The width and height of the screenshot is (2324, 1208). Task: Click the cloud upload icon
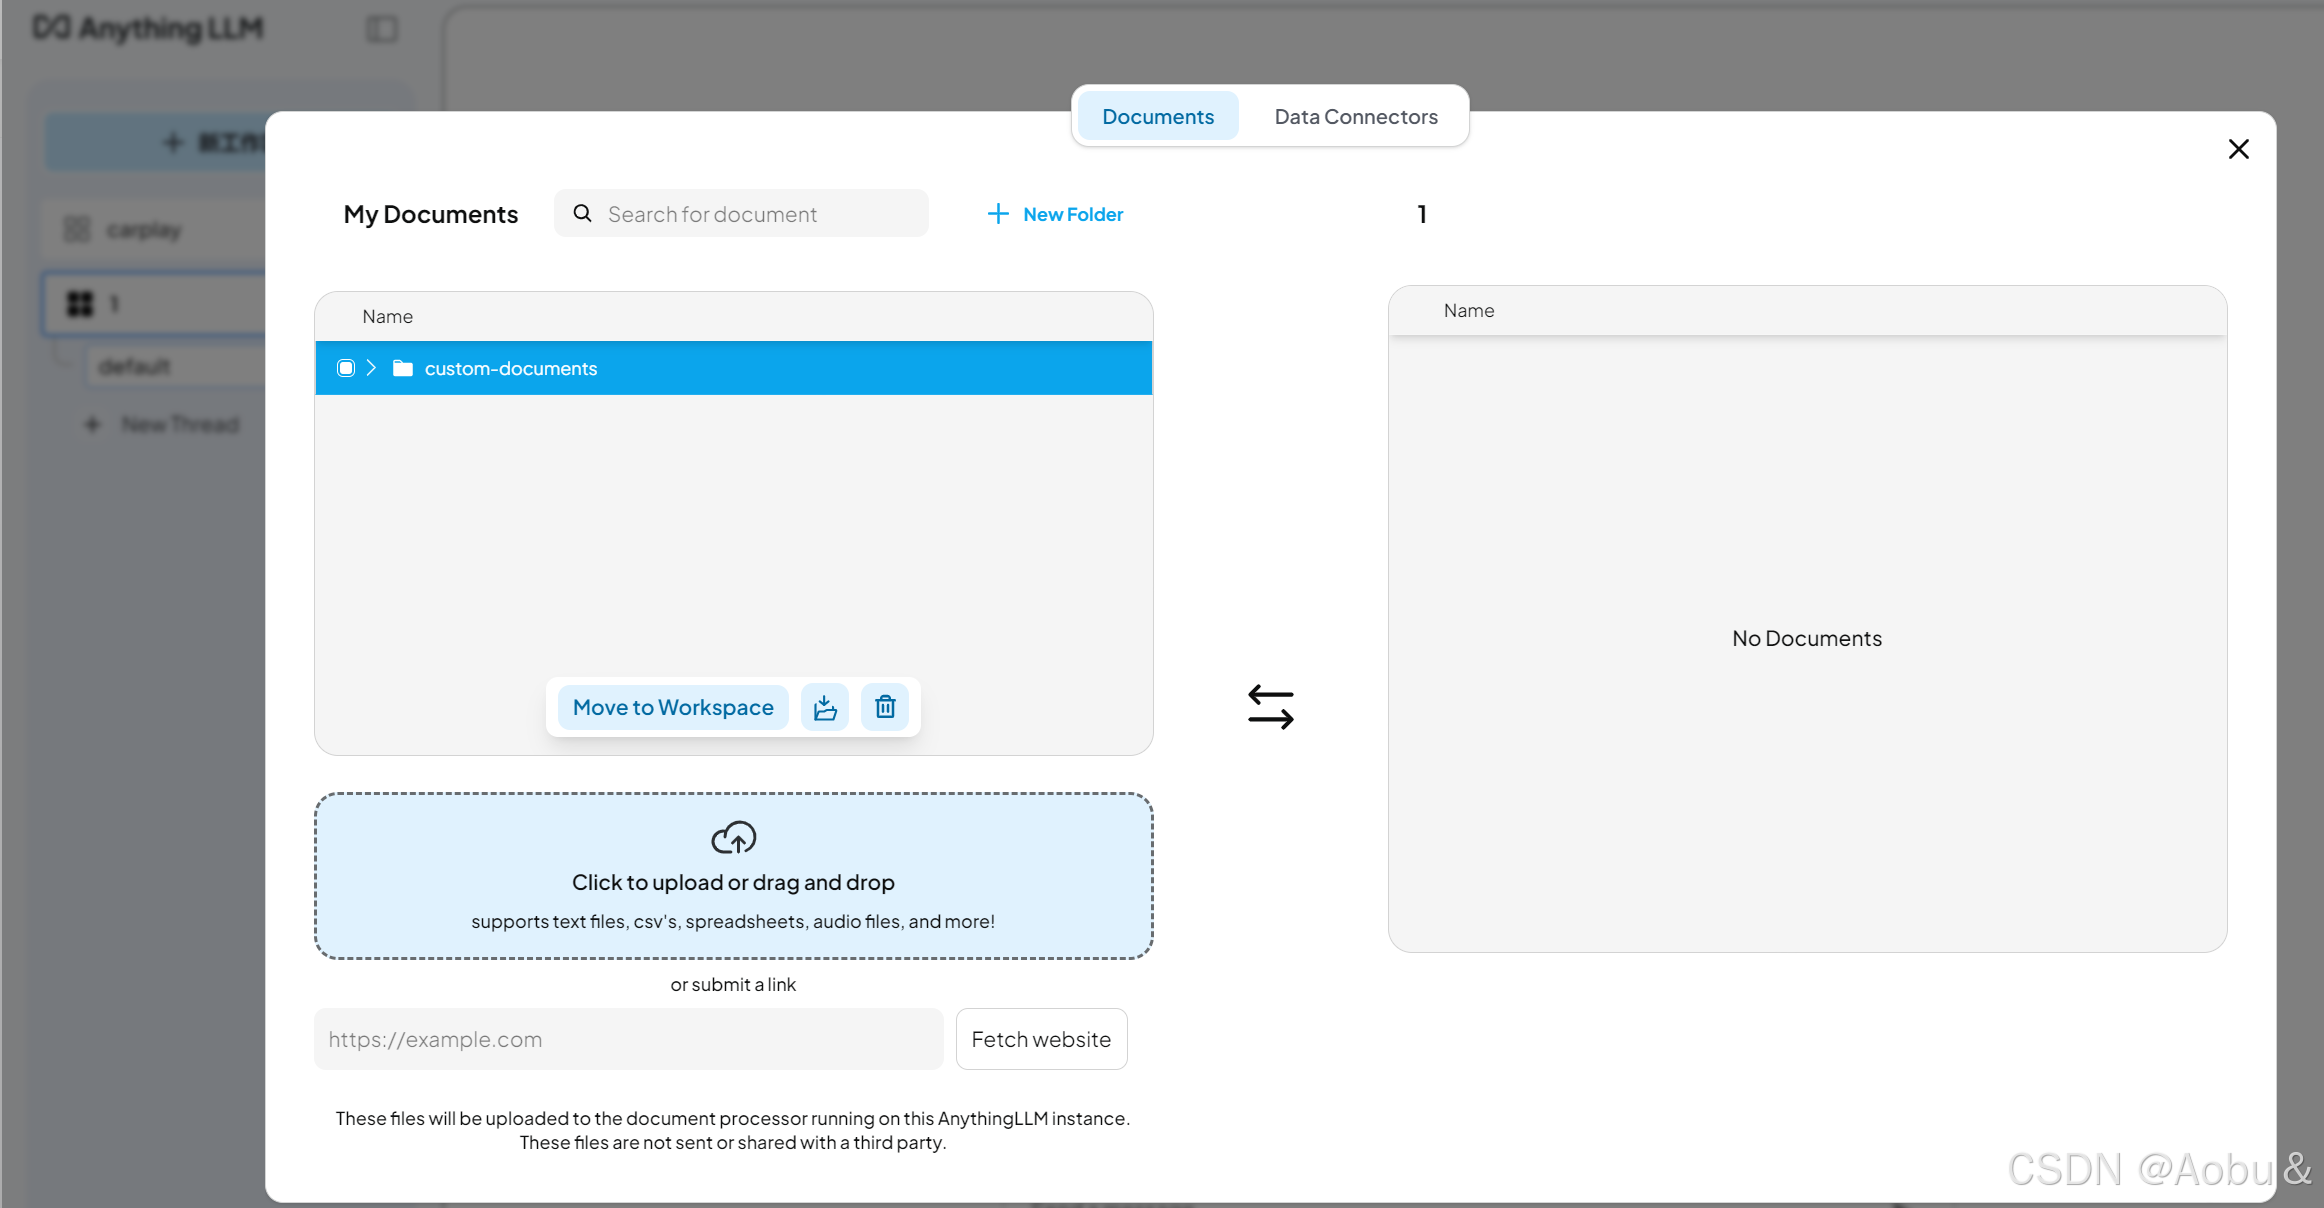733,837
